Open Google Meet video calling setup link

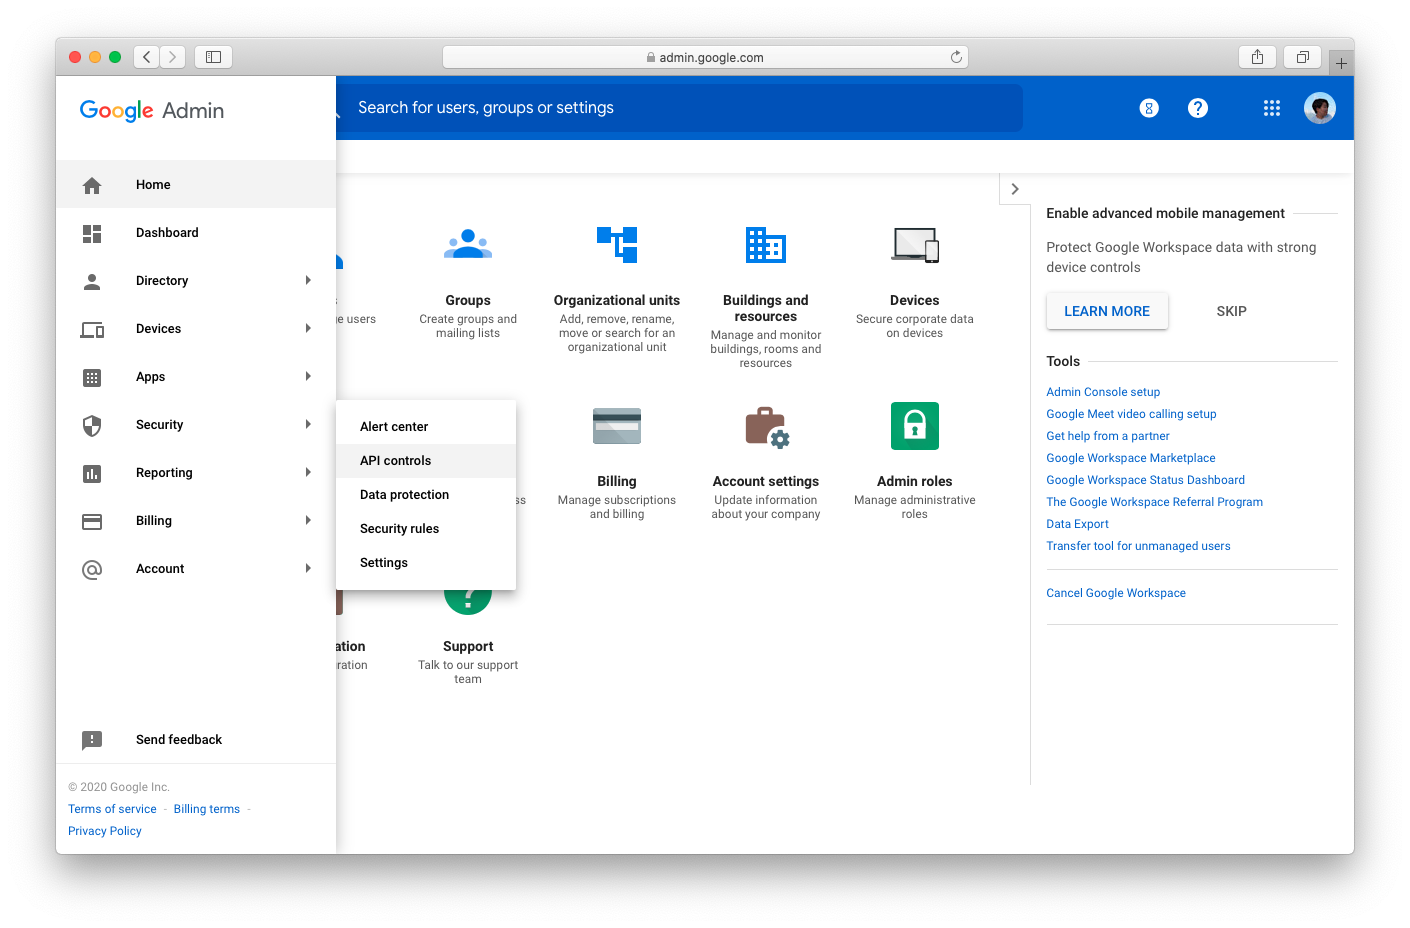pos(1131,414)
